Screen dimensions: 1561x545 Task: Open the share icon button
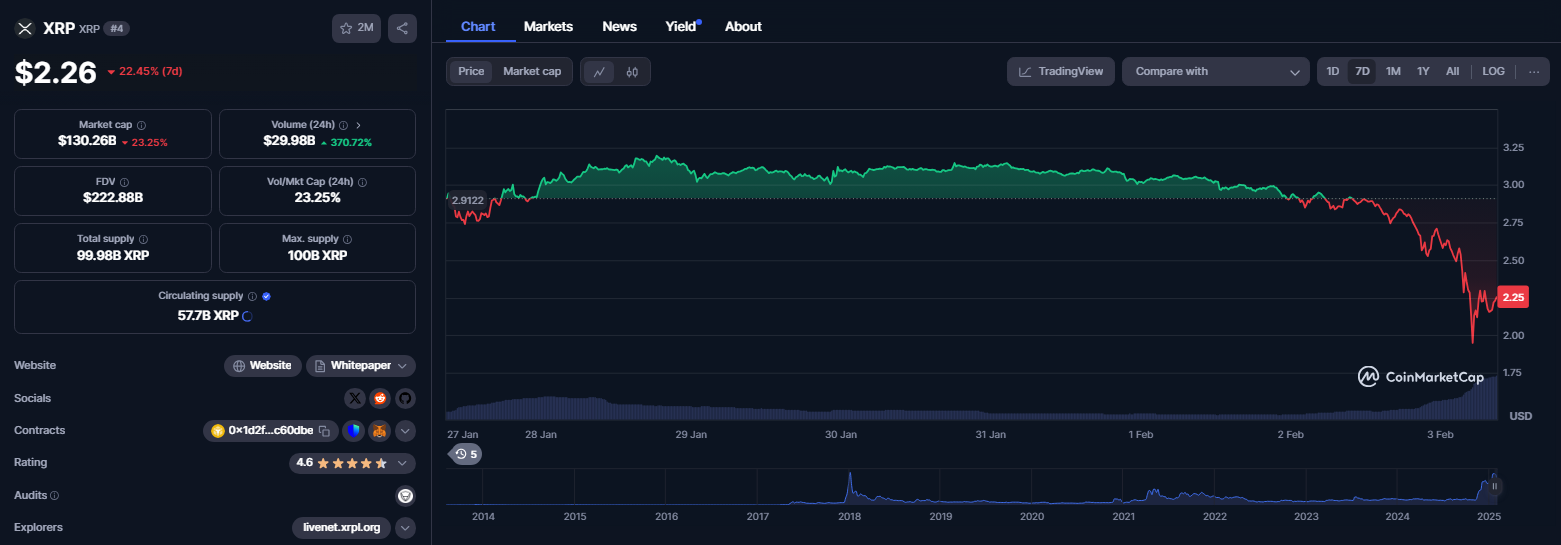(402, 28)
